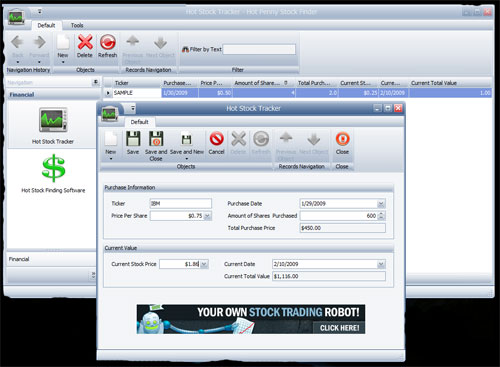Click navigation pane pin button
The image size is (500, 367).
point(96,82)
